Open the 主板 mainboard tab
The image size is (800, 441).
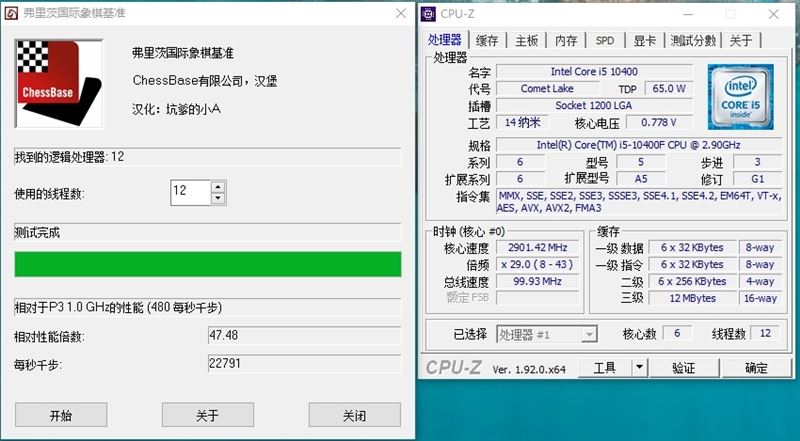coord(526,40)
